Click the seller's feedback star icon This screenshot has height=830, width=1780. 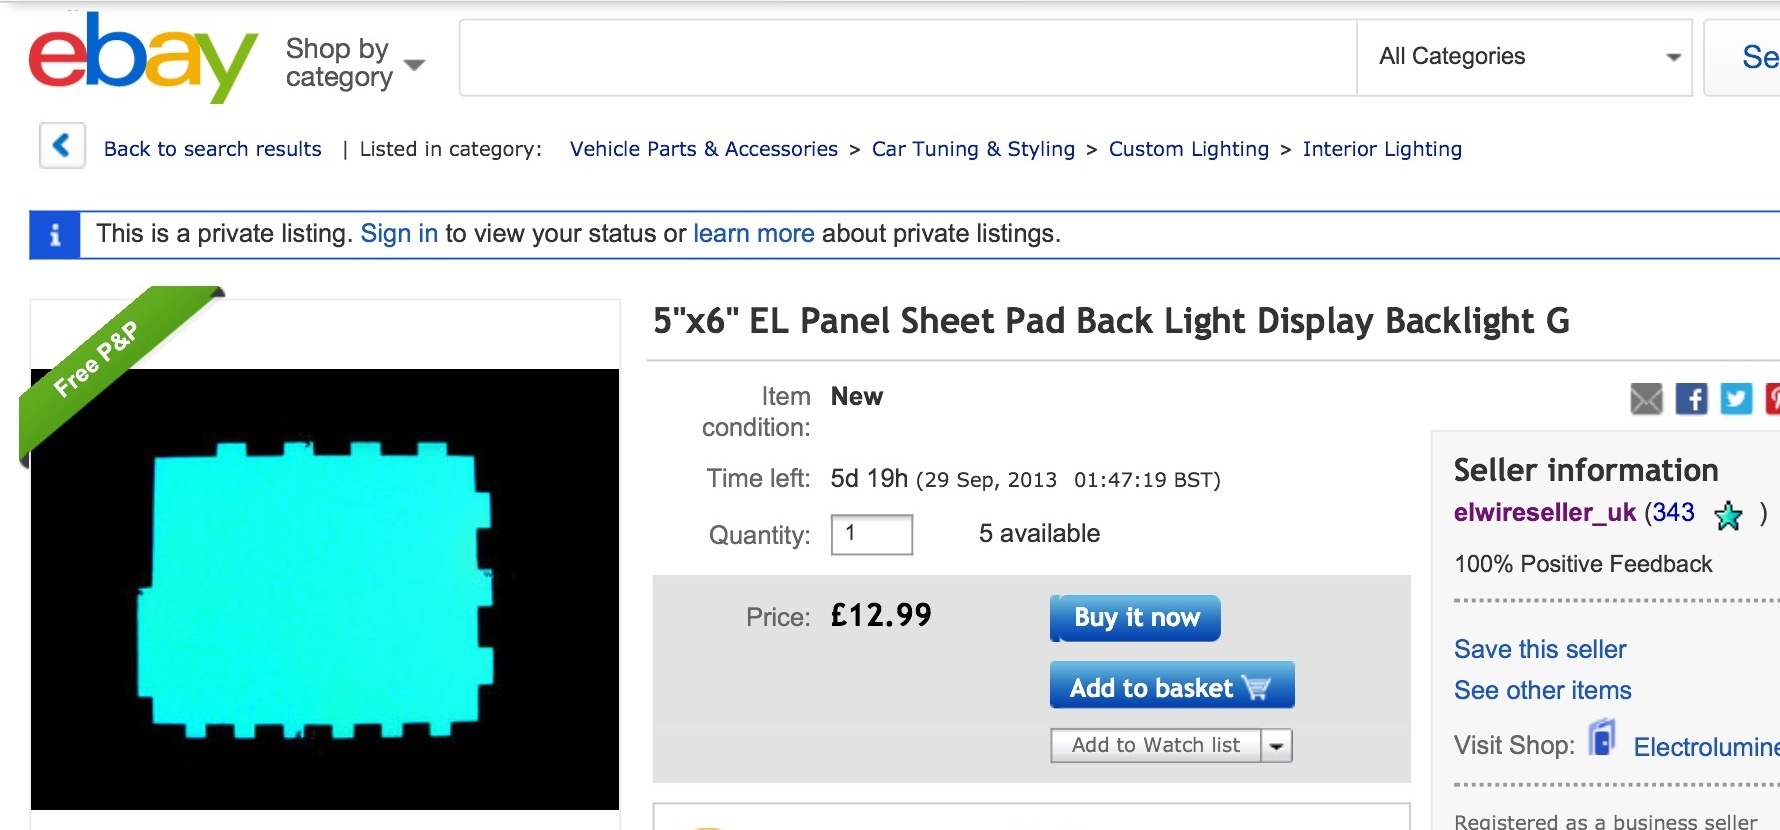pyautogui.click(x=1728, y=515)
